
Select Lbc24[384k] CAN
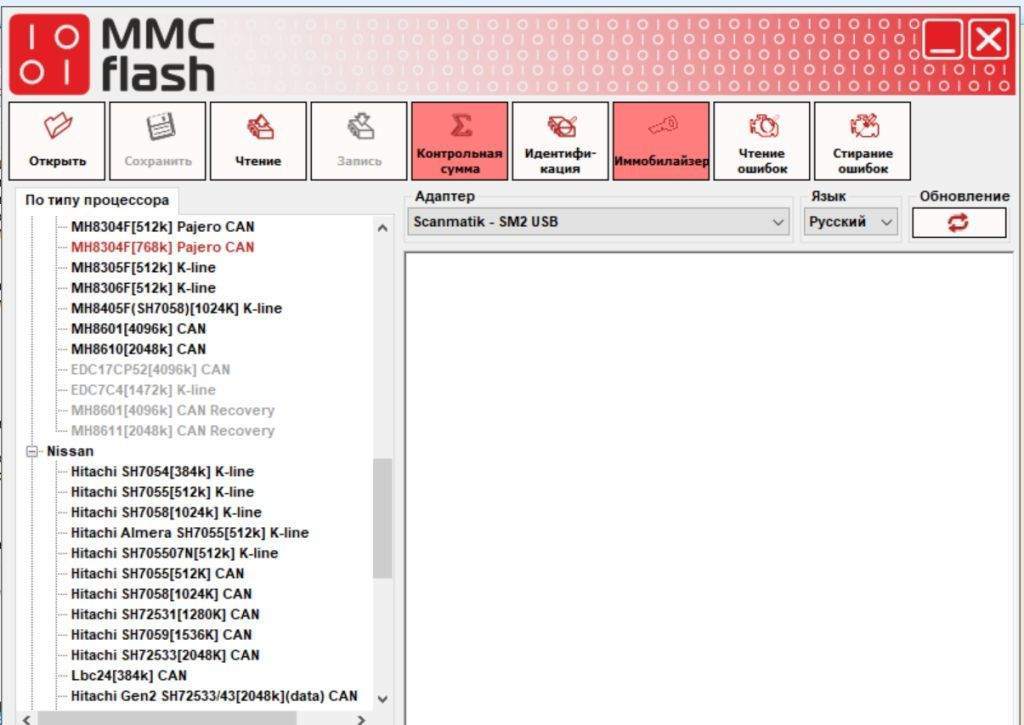(x=129, y=675)
